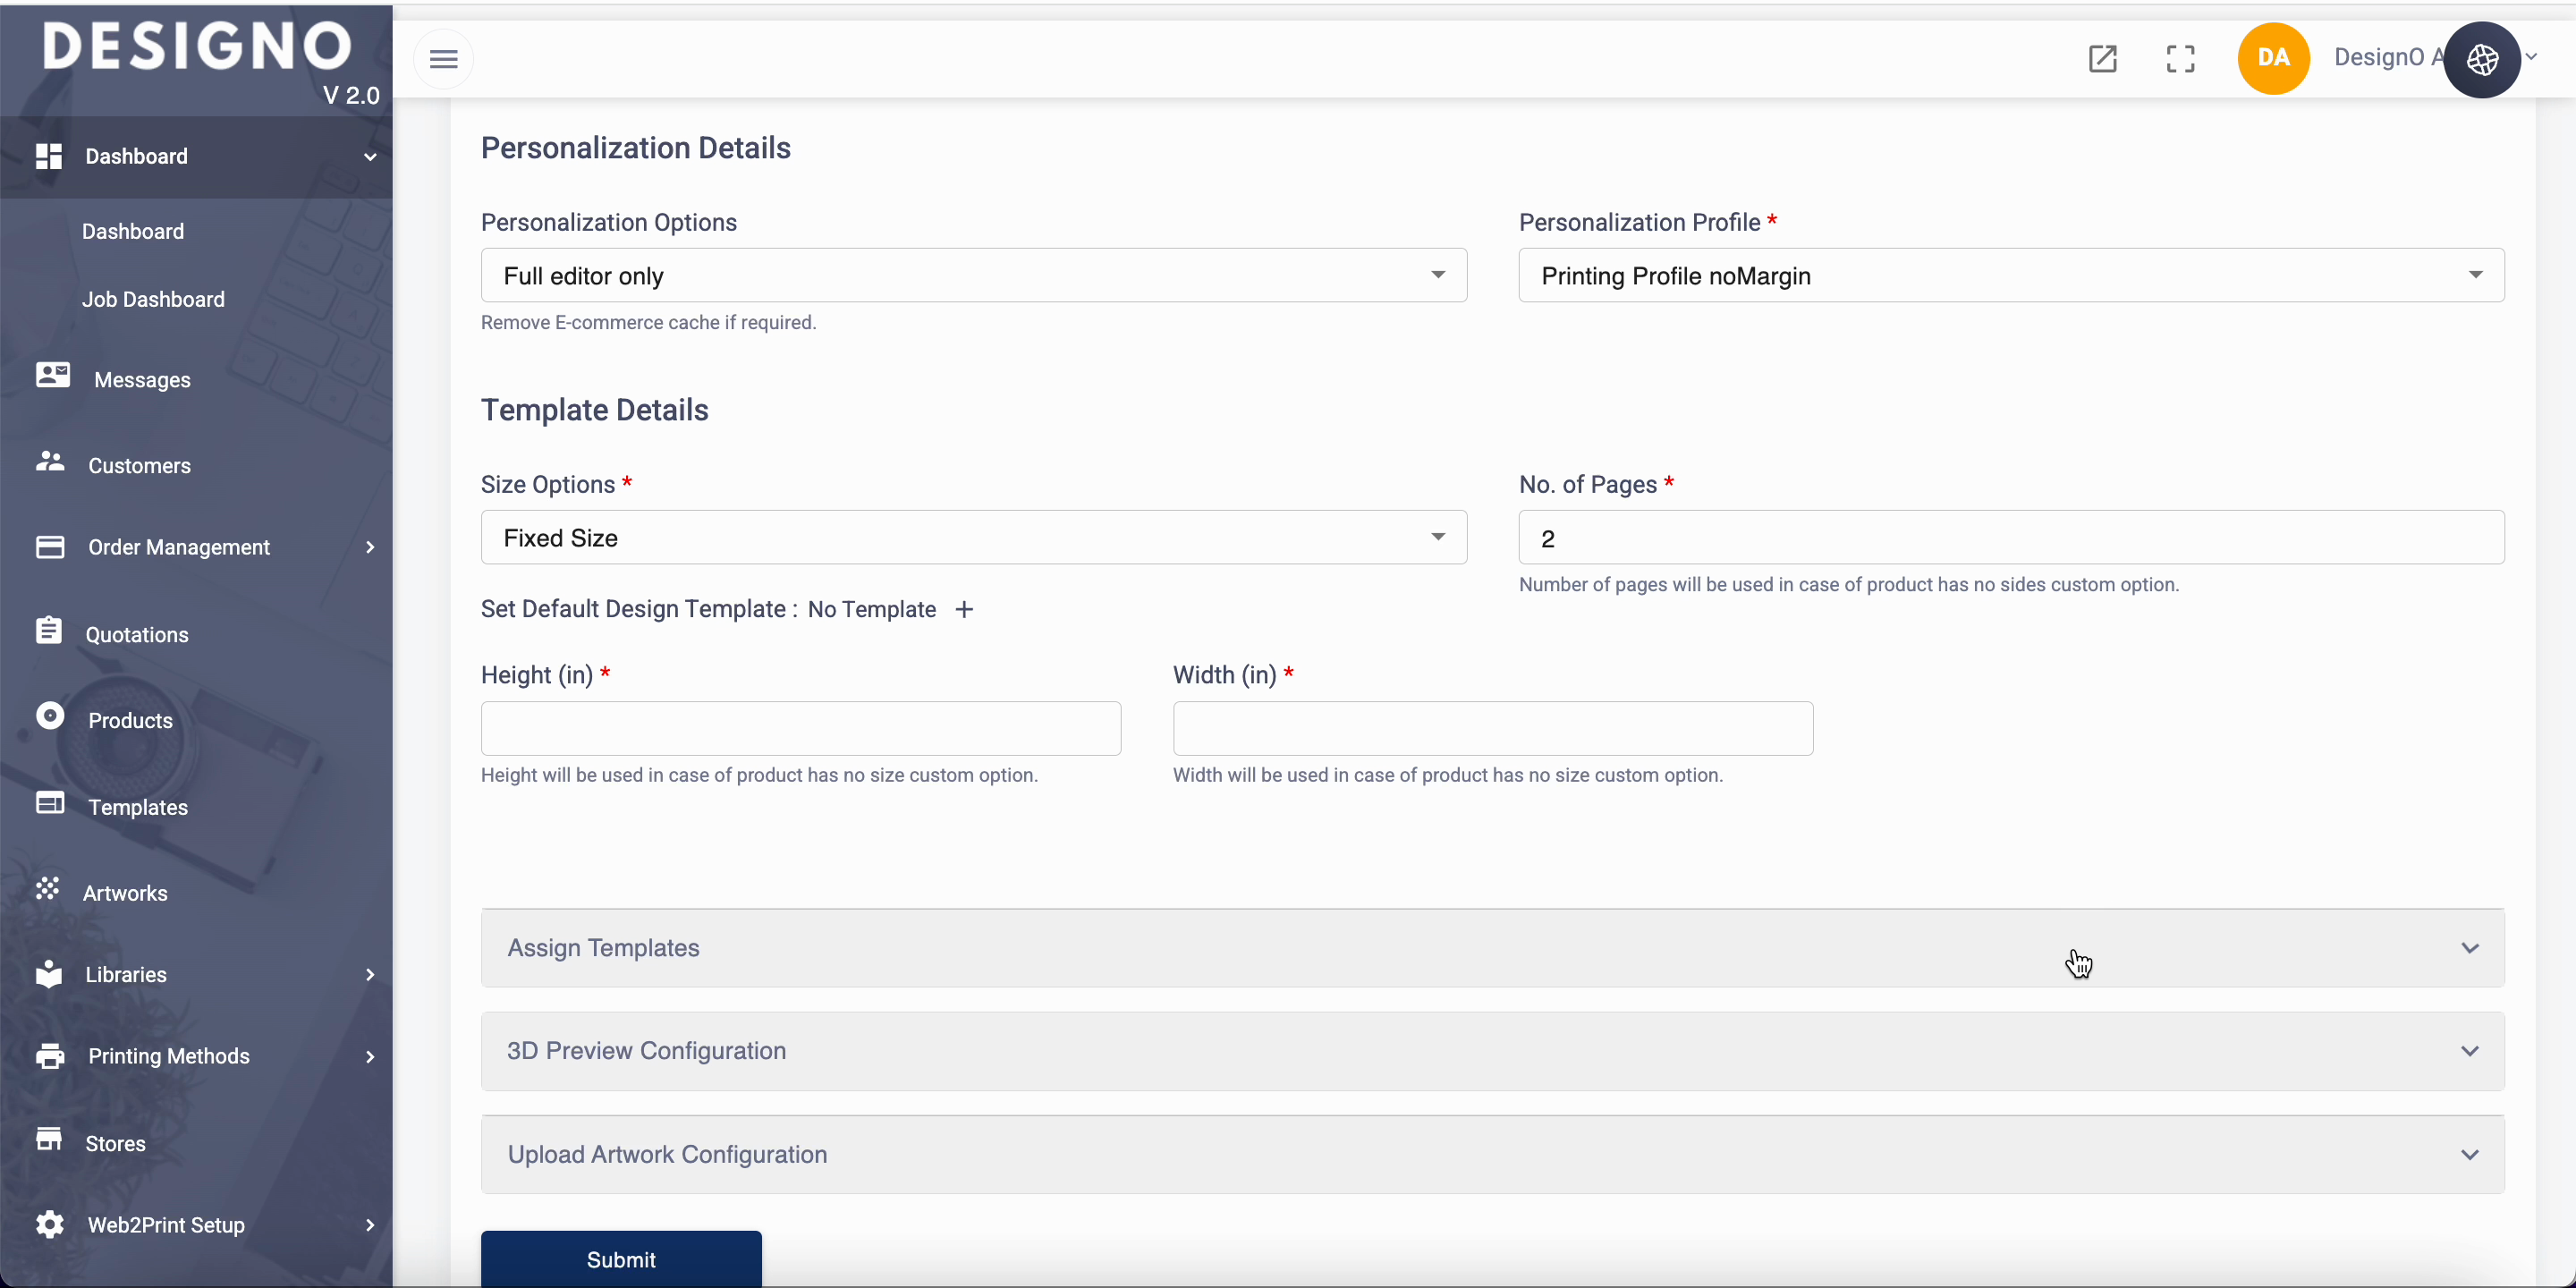Enter fullscreen mode via the header icon
Viewport: 2576px width, 1288px height.
[2180, 59]
